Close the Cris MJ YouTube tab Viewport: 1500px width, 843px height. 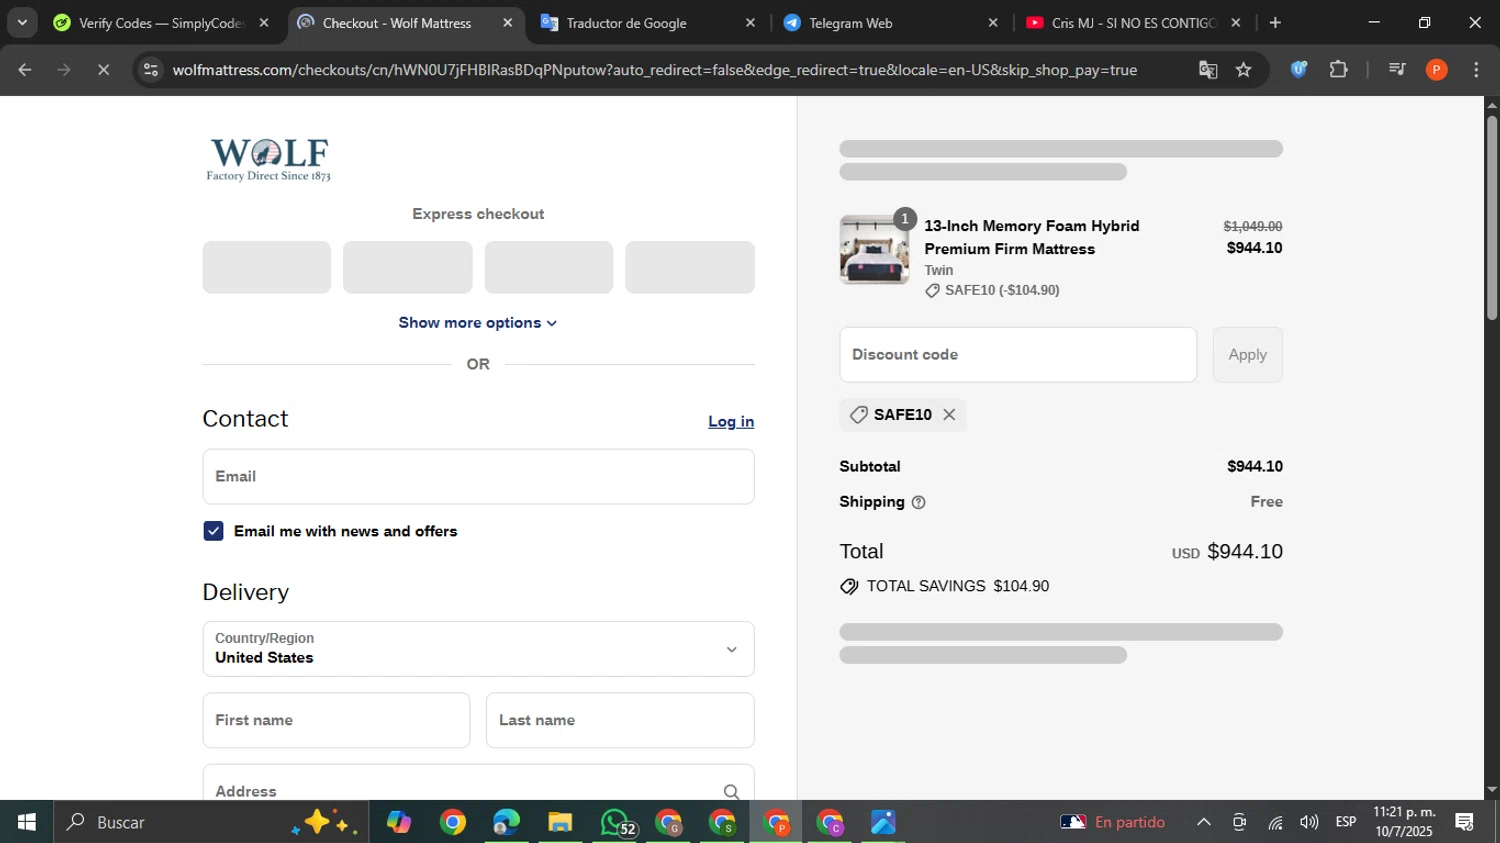pyautogui.click(x=1236, y=22)
